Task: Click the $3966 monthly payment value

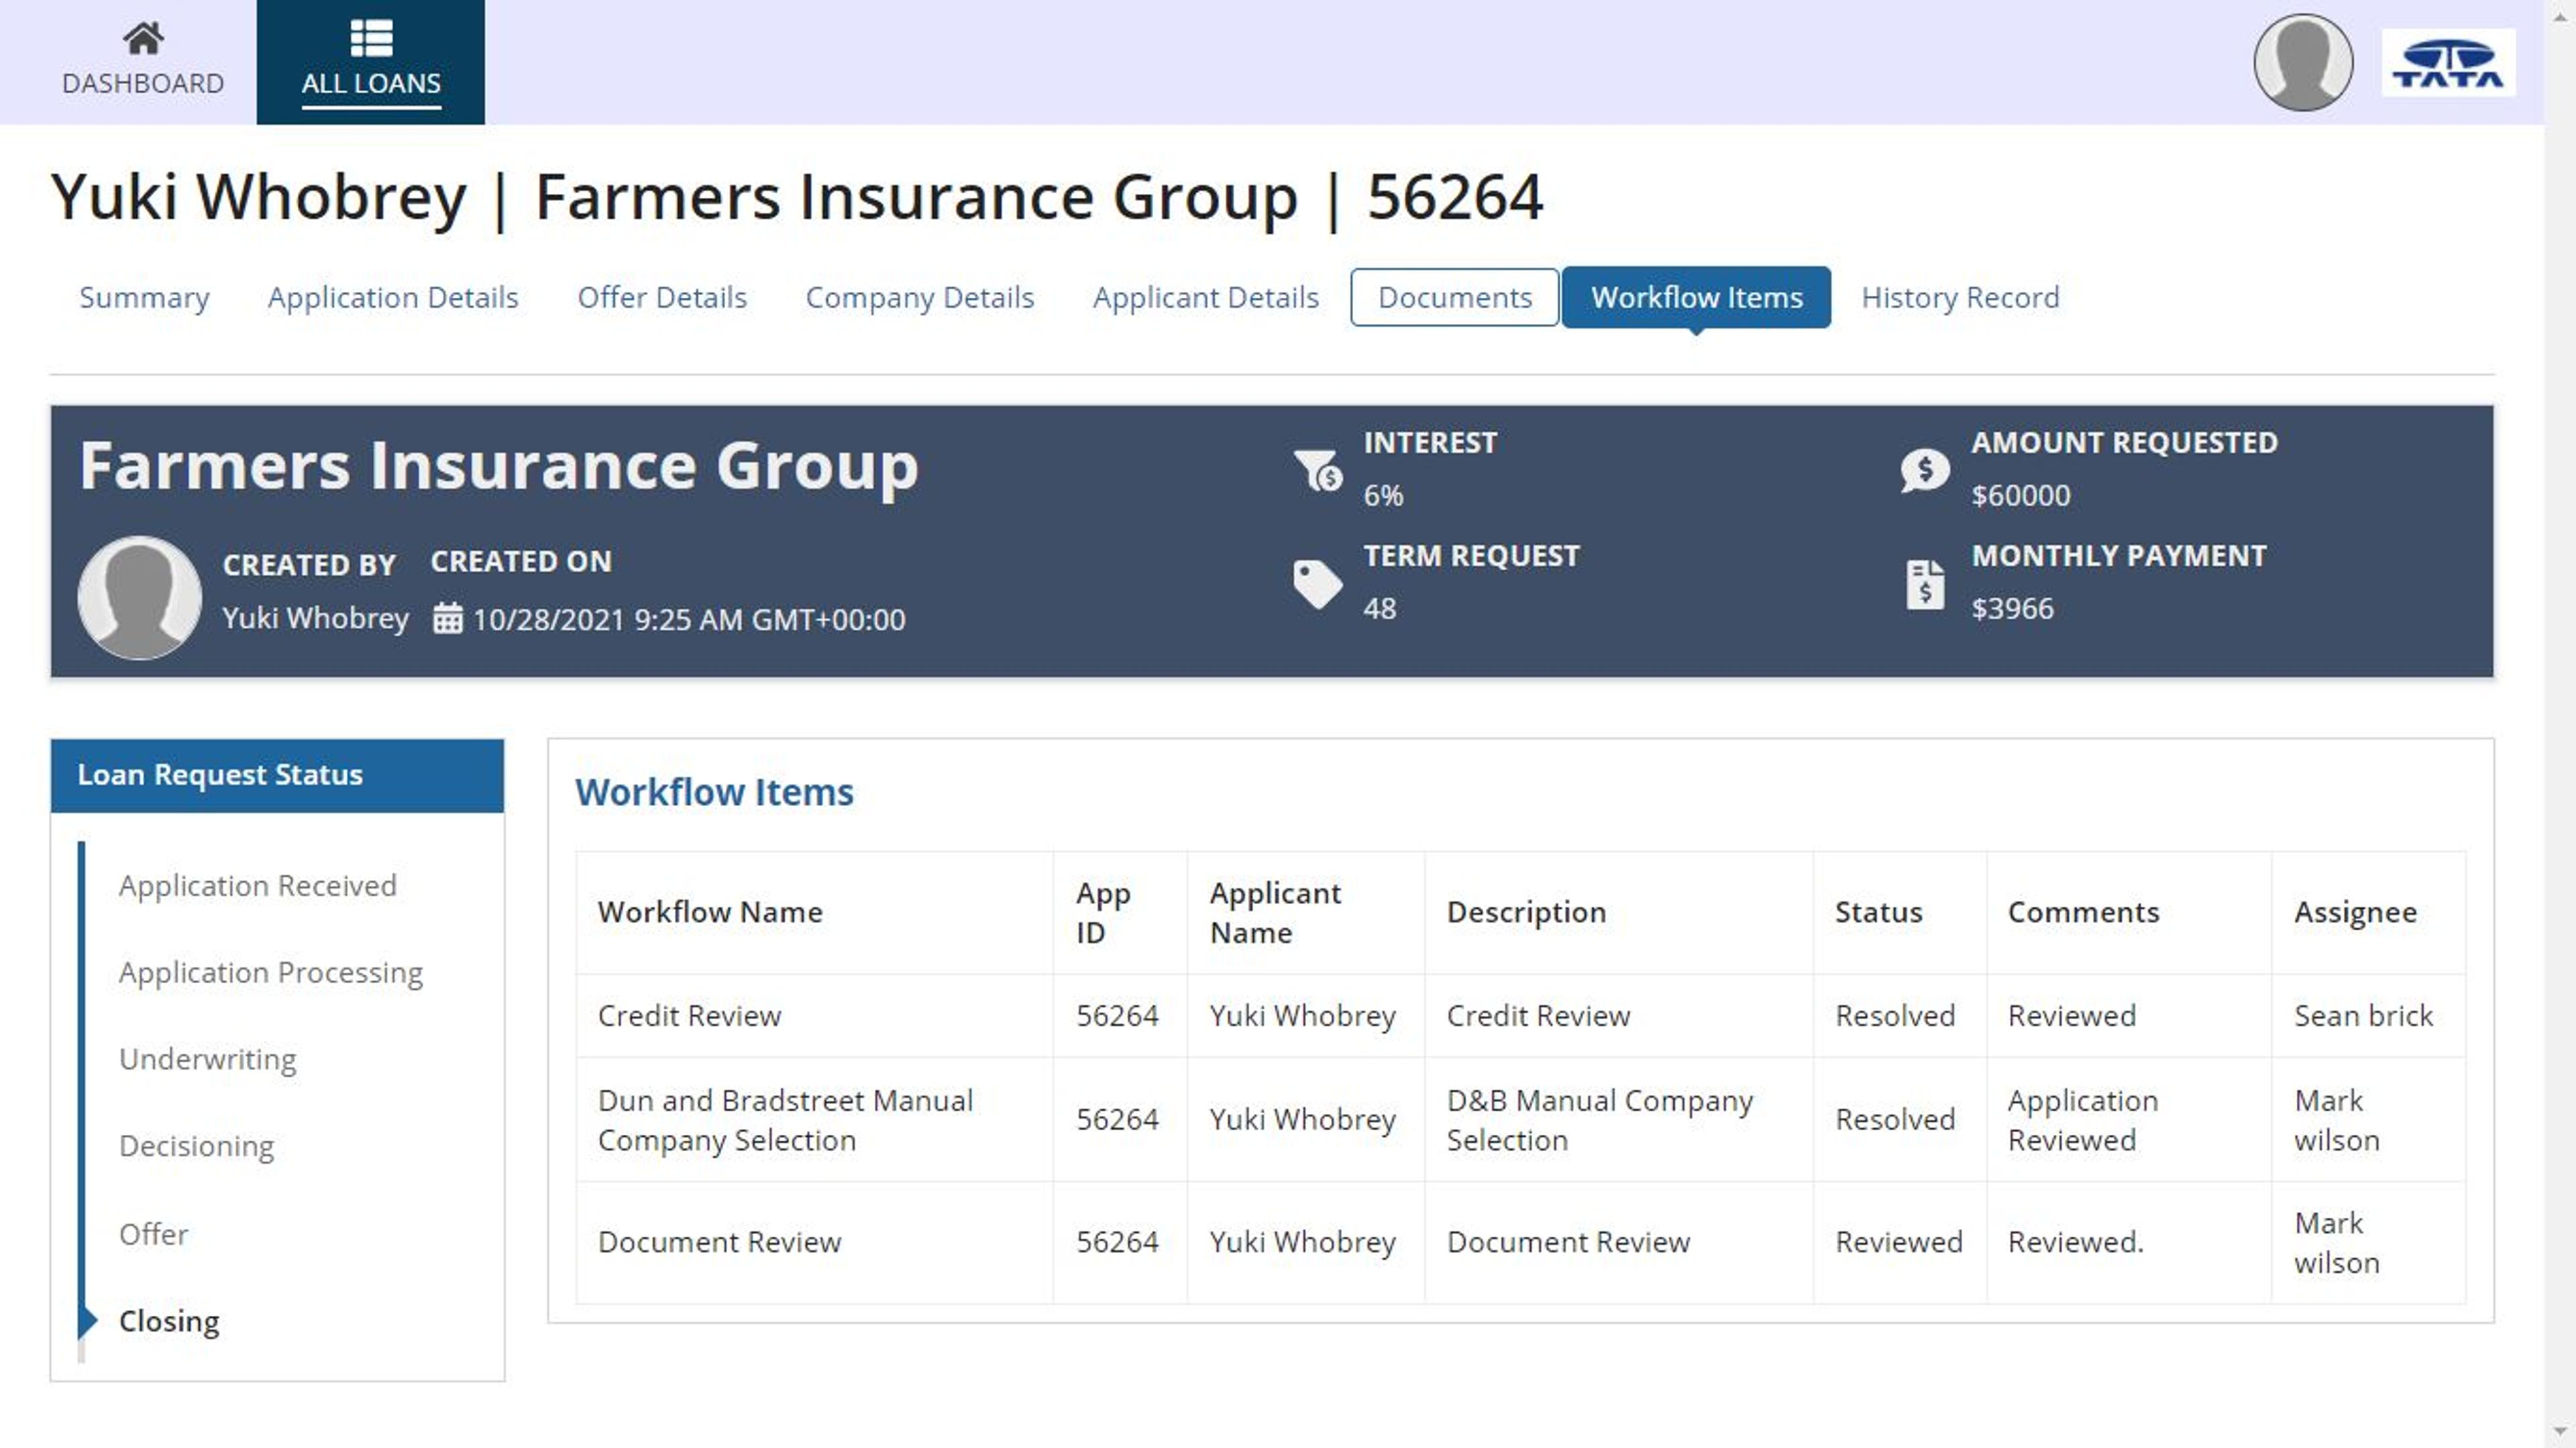Action: [x=2012, y=608]
